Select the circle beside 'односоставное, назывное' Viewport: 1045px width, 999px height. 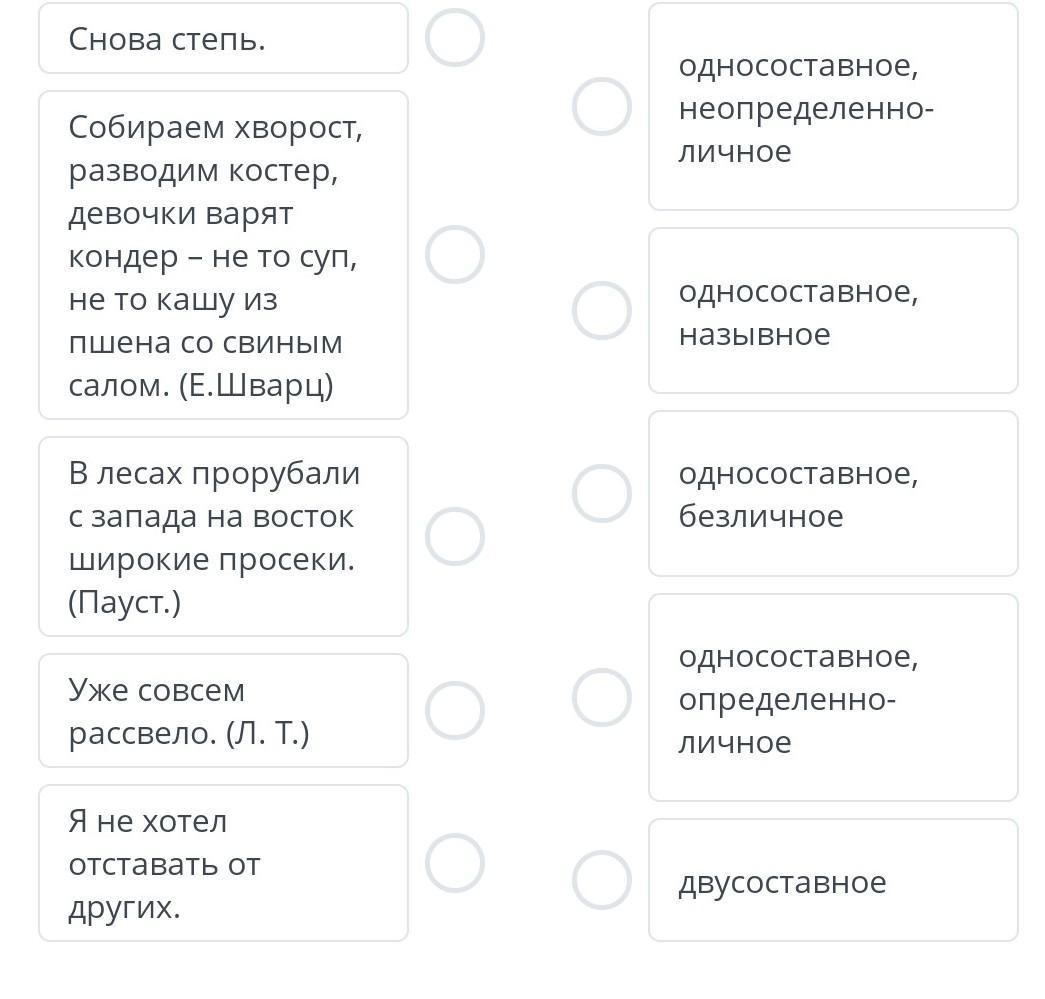601,310
